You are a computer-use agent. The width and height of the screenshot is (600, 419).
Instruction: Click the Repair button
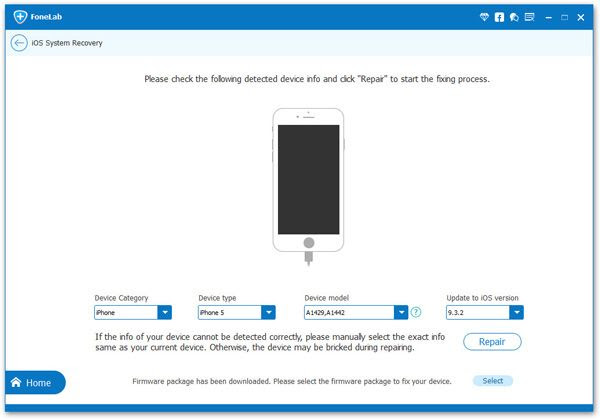coord(492,342)
